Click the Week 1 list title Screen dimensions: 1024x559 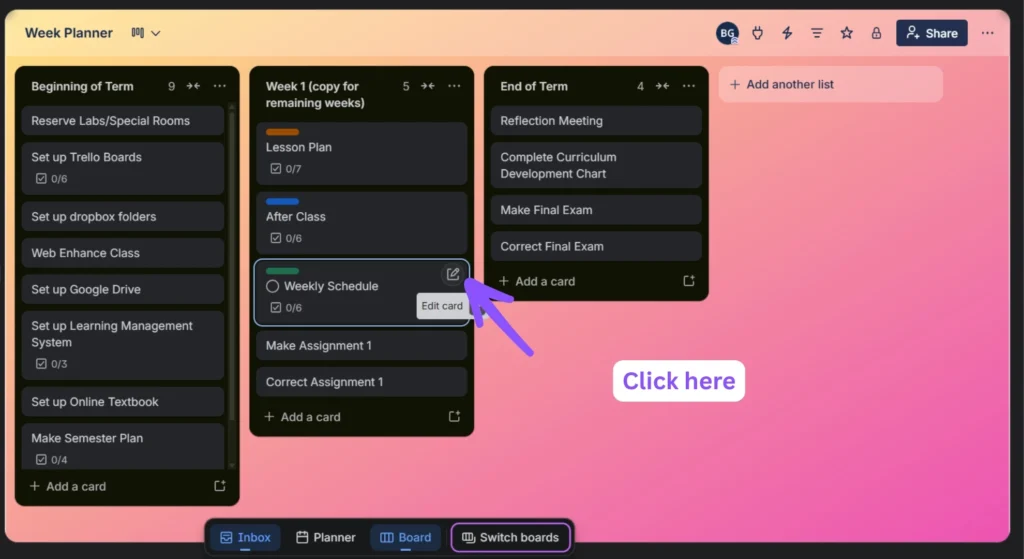[x=315, y=95]
